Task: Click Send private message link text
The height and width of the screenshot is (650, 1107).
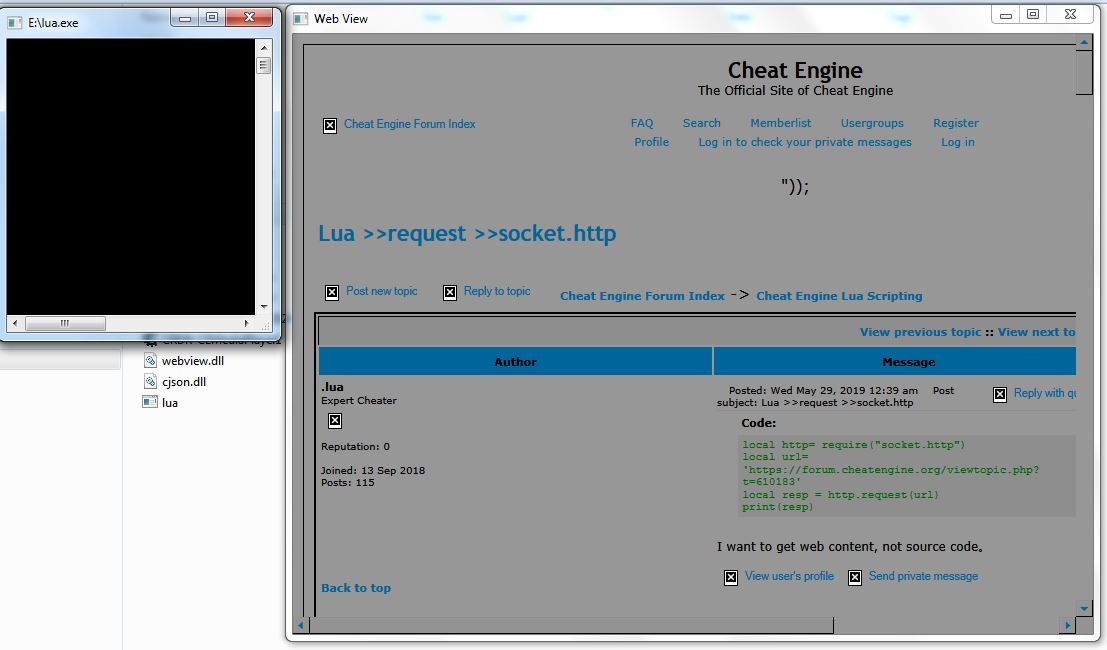Action: click(x=923, y=576)
